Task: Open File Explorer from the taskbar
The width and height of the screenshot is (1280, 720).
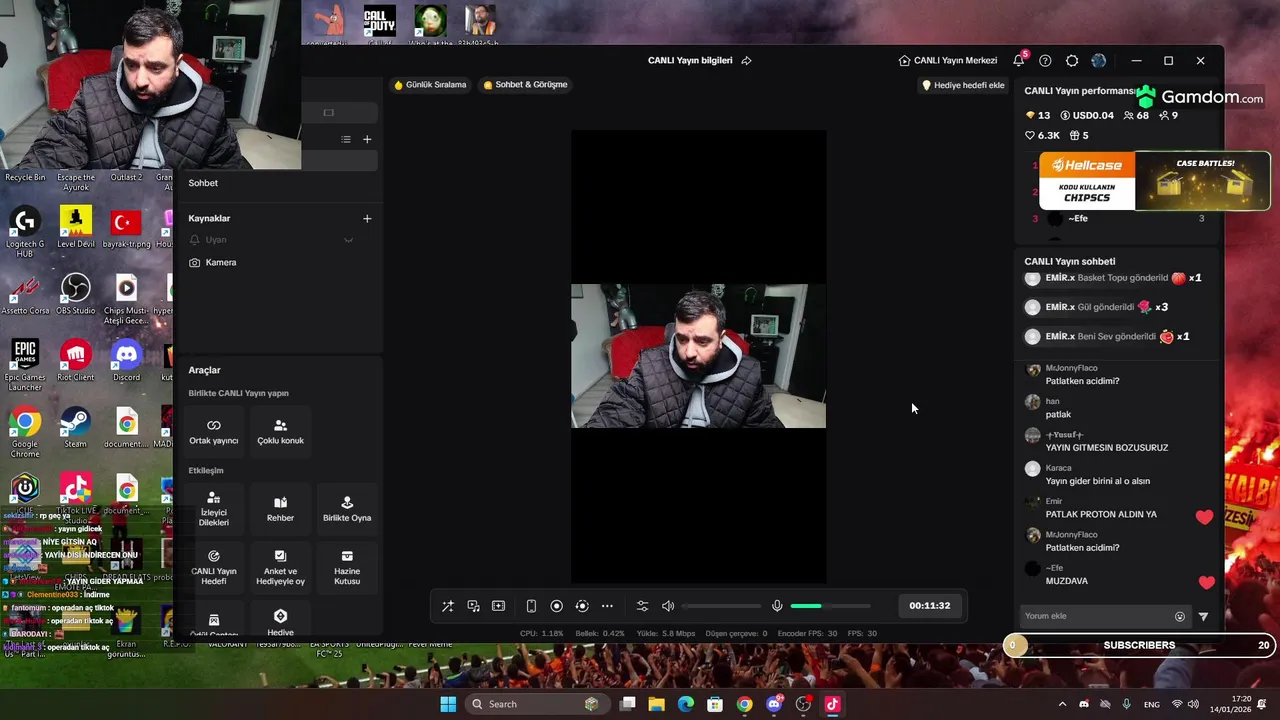Action: pos(657,704)
